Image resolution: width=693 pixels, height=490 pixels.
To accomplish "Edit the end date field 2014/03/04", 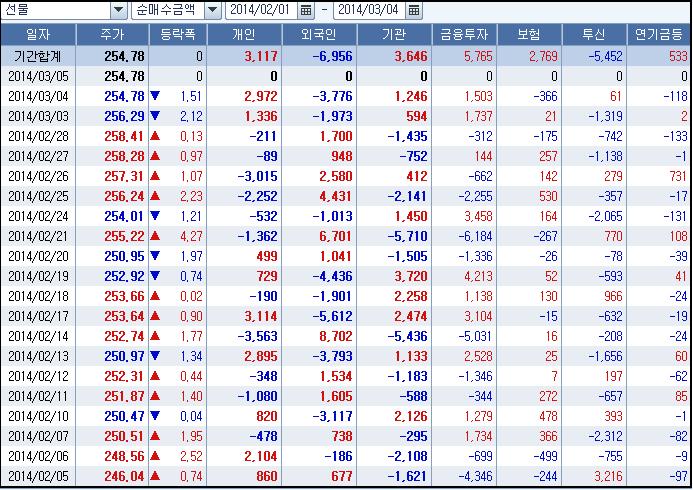I will pos(370,10).
